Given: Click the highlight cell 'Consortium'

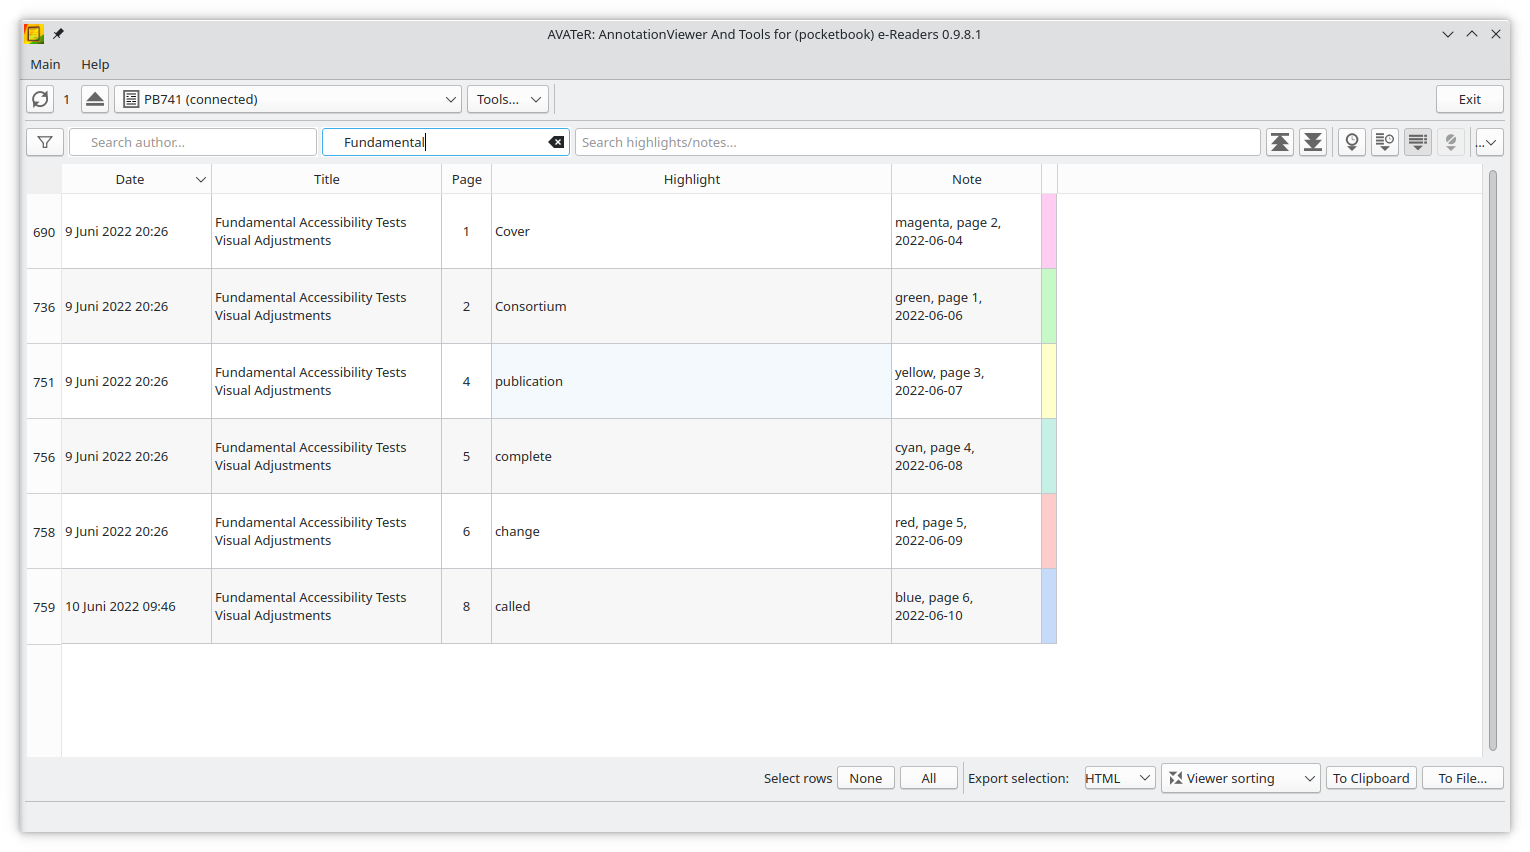Looking at the screenshot, I should click(x=691, y=306).
